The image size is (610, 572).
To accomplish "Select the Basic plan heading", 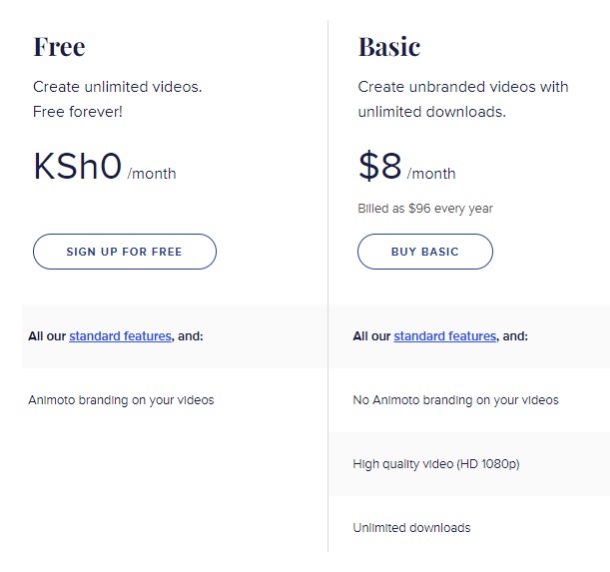I will 389,47.
